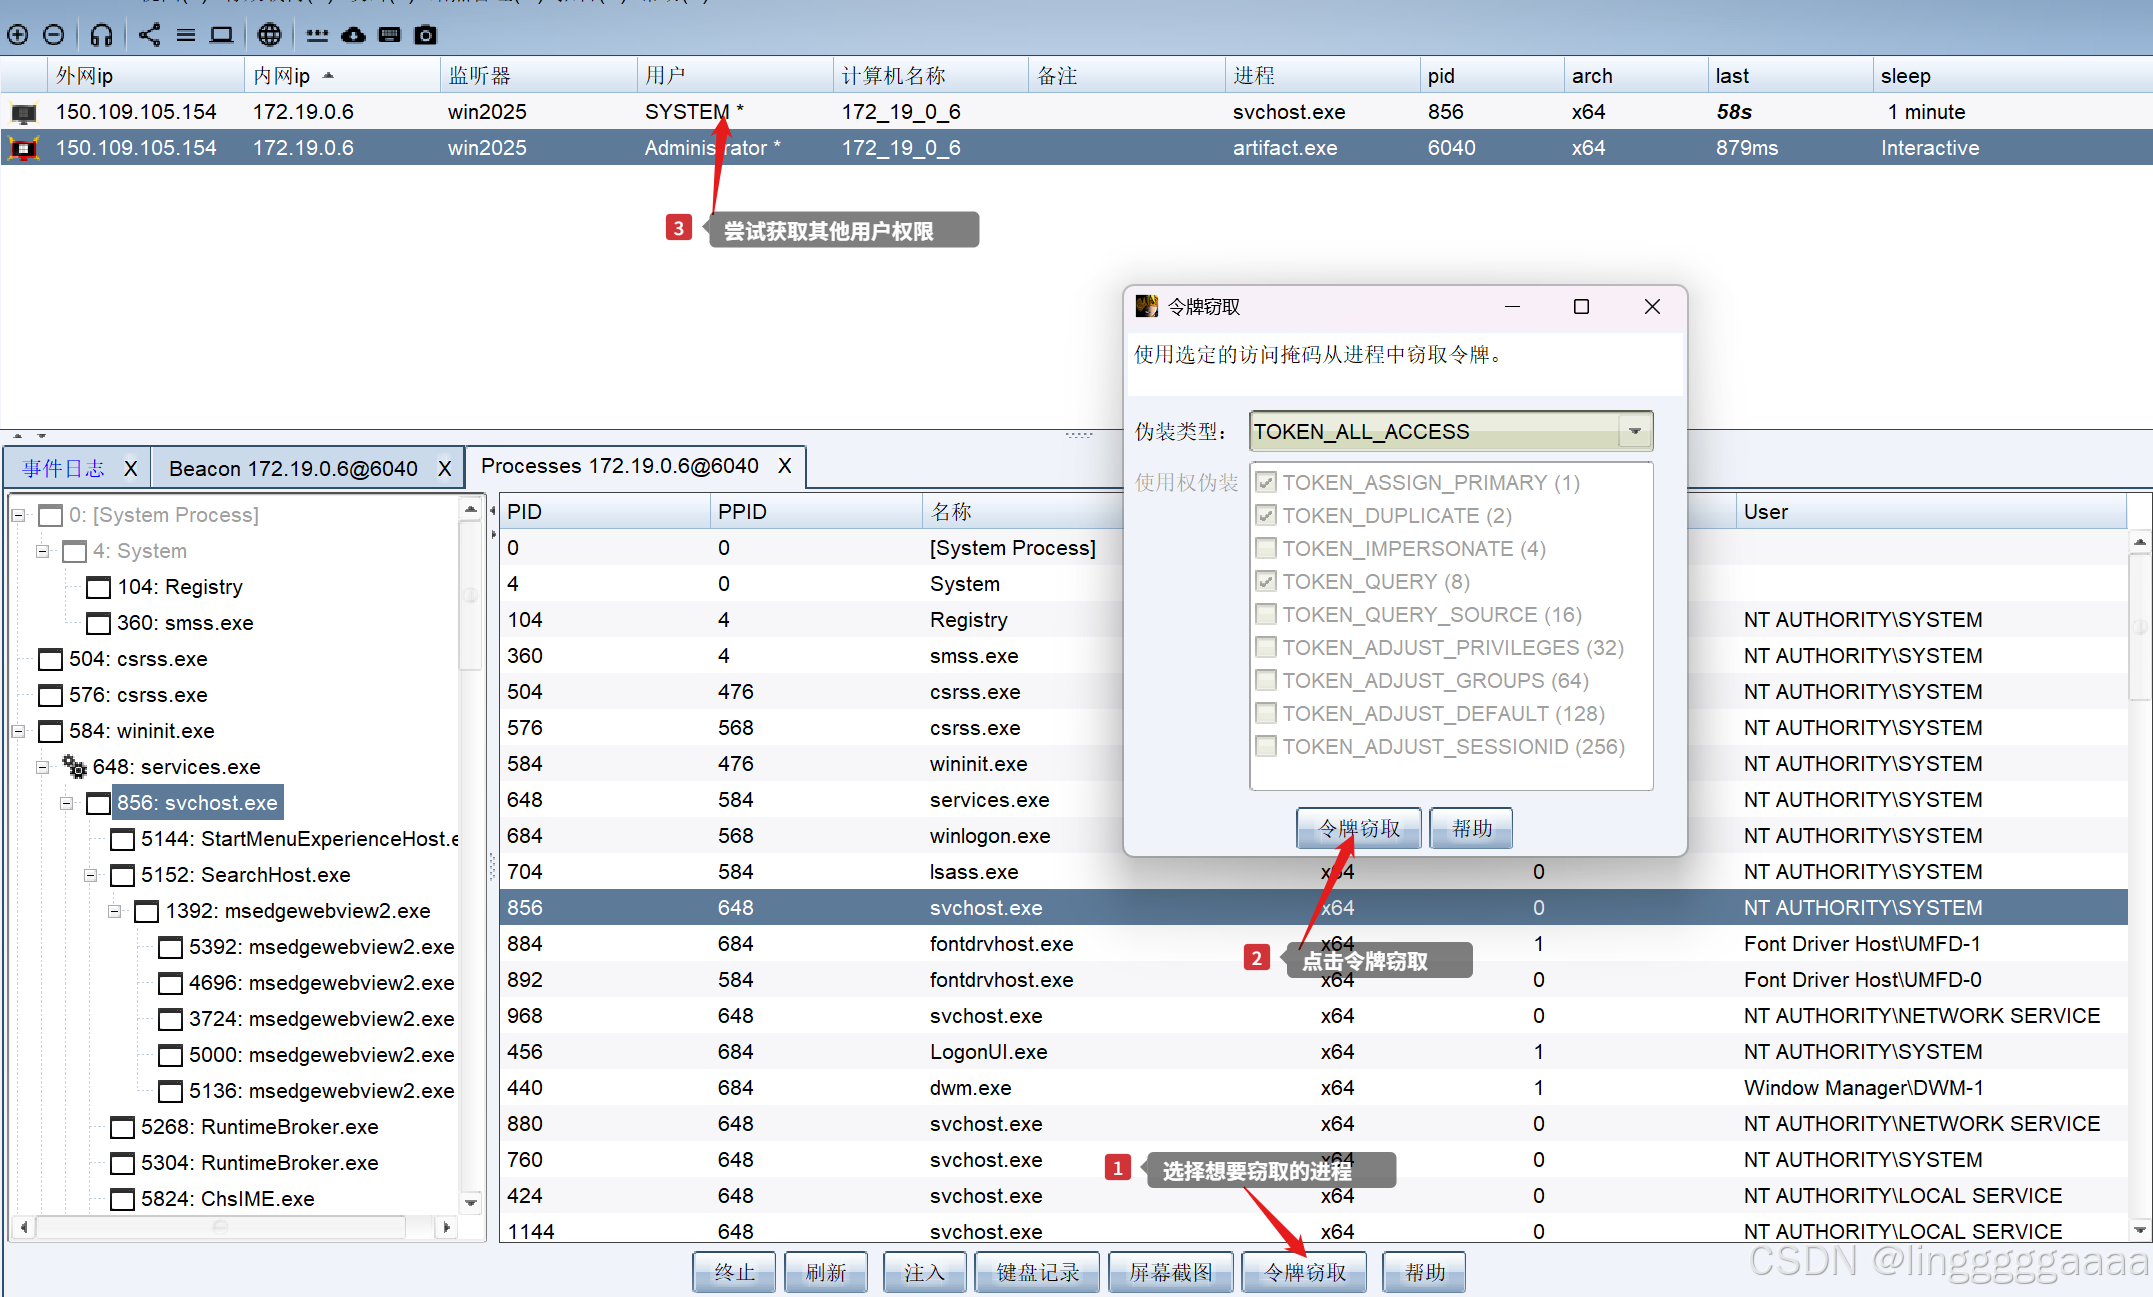Click the 刷新 button at bottom
The image size is (2153, 1297).
click(x=825, y=1272)
